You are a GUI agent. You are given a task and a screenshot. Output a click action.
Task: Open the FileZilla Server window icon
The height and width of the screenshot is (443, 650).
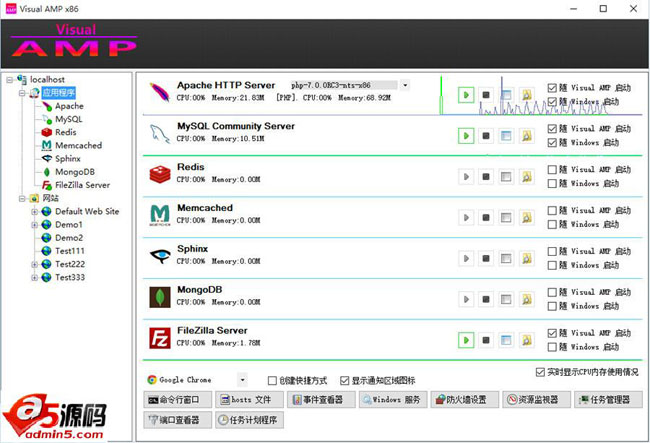click(506, 340)
